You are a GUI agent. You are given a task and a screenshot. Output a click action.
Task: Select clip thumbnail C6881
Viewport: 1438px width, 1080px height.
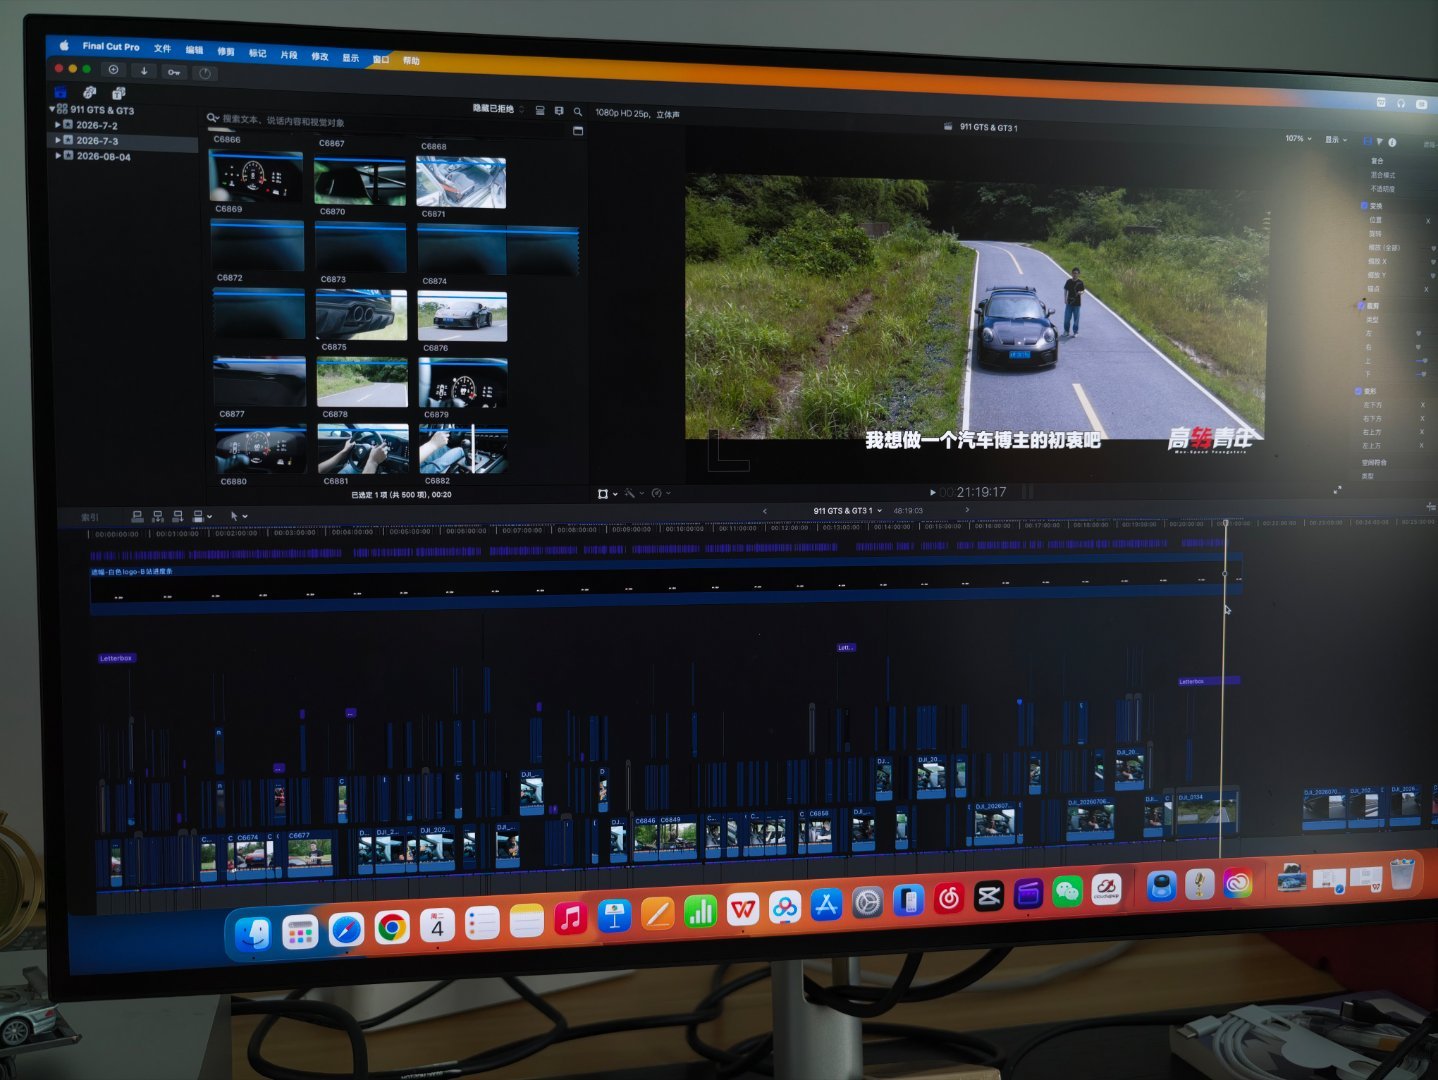363,449
